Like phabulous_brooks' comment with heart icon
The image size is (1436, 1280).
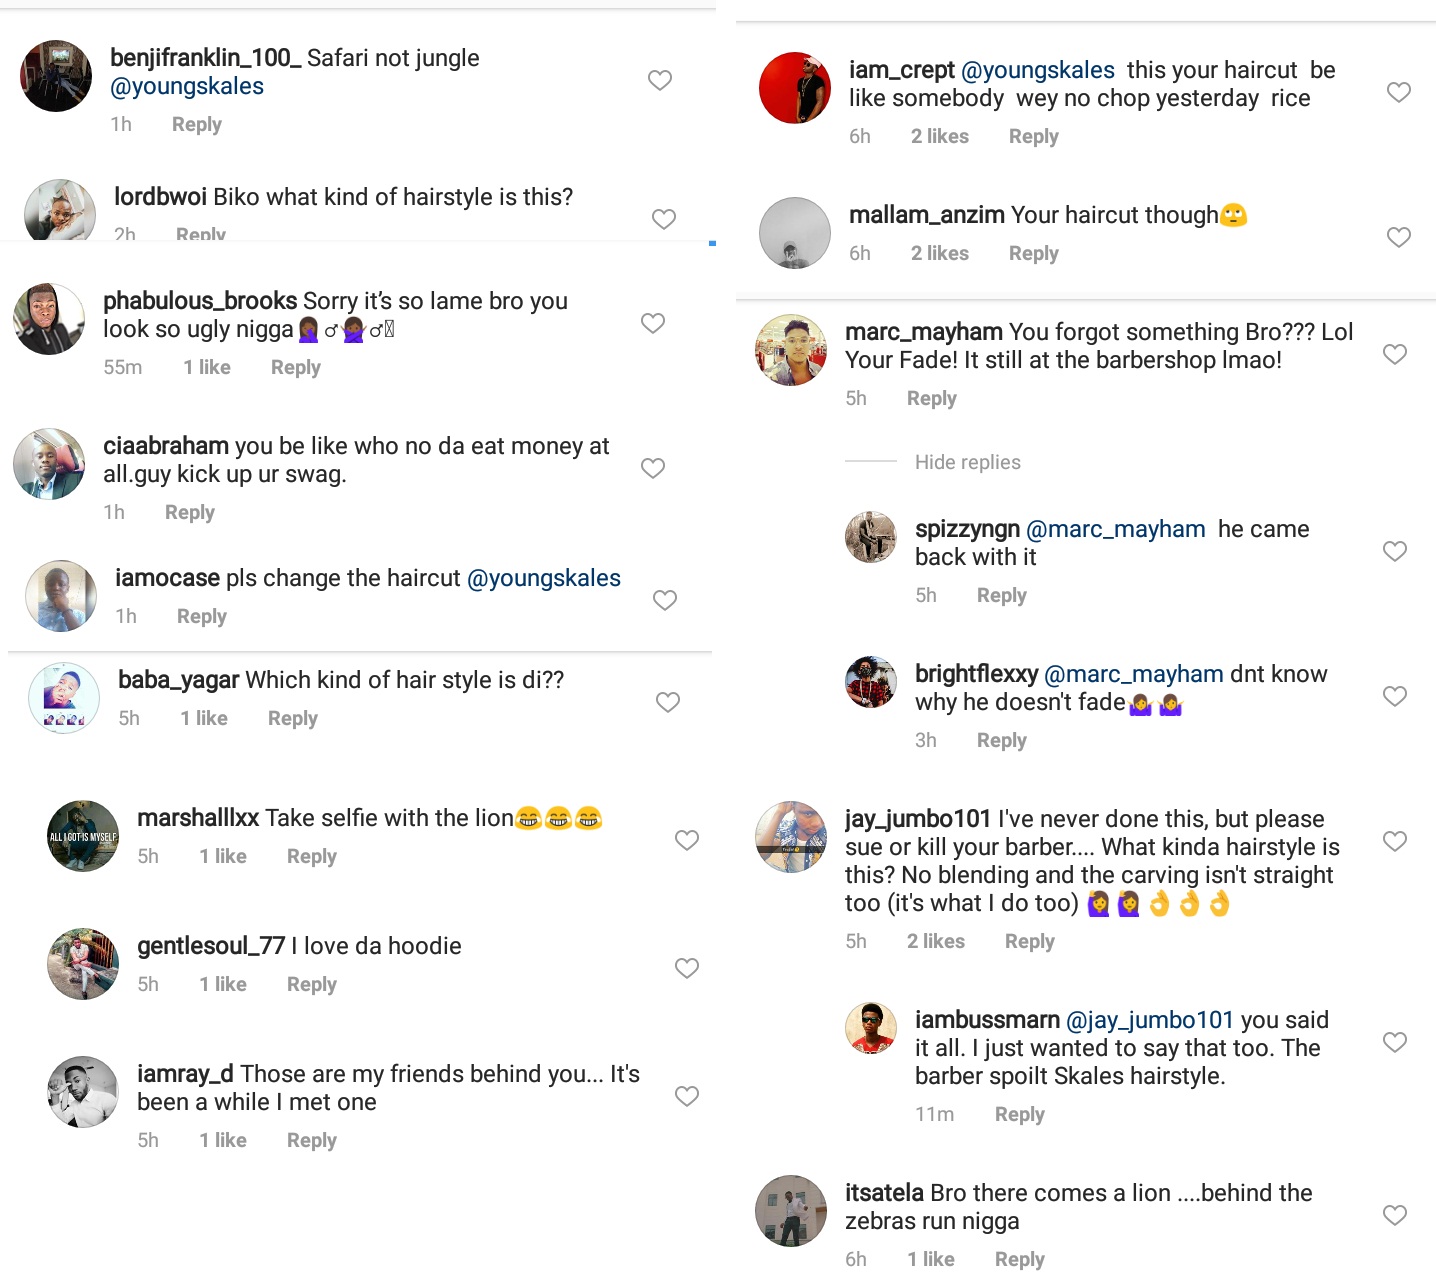[x=653, y=323]
